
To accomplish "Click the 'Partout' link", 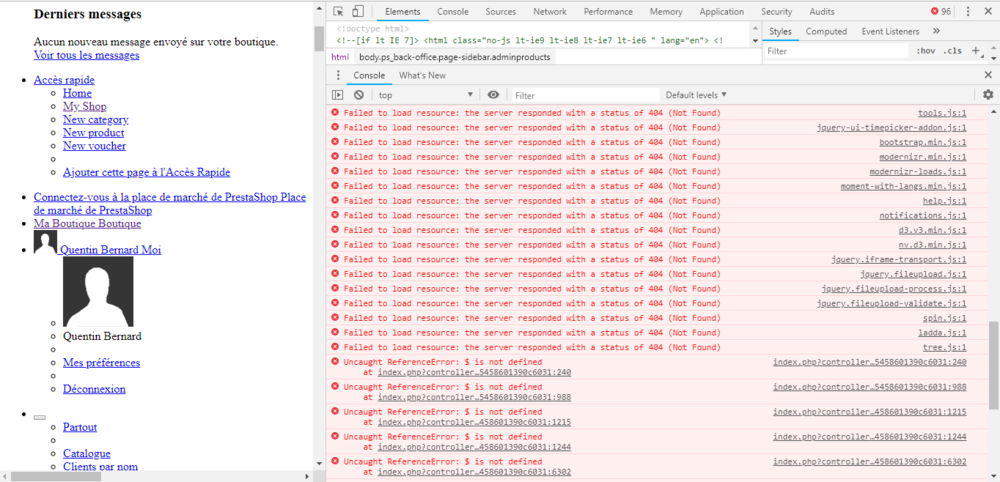I will click(x=80, y=427).
